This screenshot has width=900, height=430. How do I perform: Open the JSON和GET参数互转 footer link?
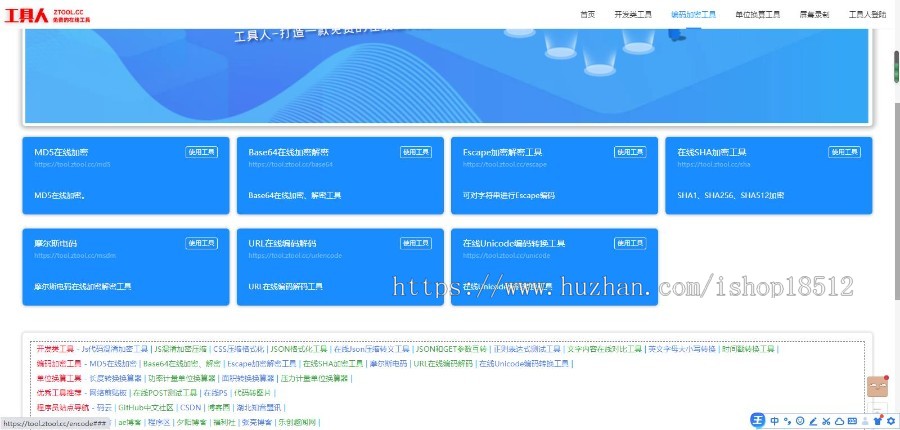point(451,348)
